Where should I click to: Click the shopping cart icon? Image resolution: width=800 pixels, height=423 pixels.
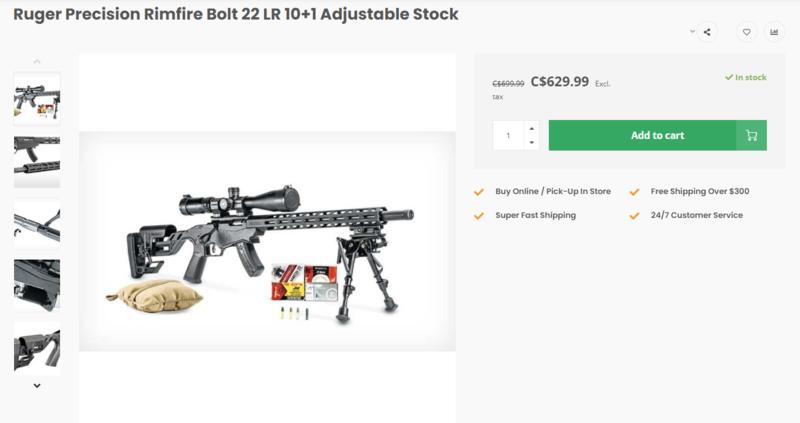pos(752,135)
